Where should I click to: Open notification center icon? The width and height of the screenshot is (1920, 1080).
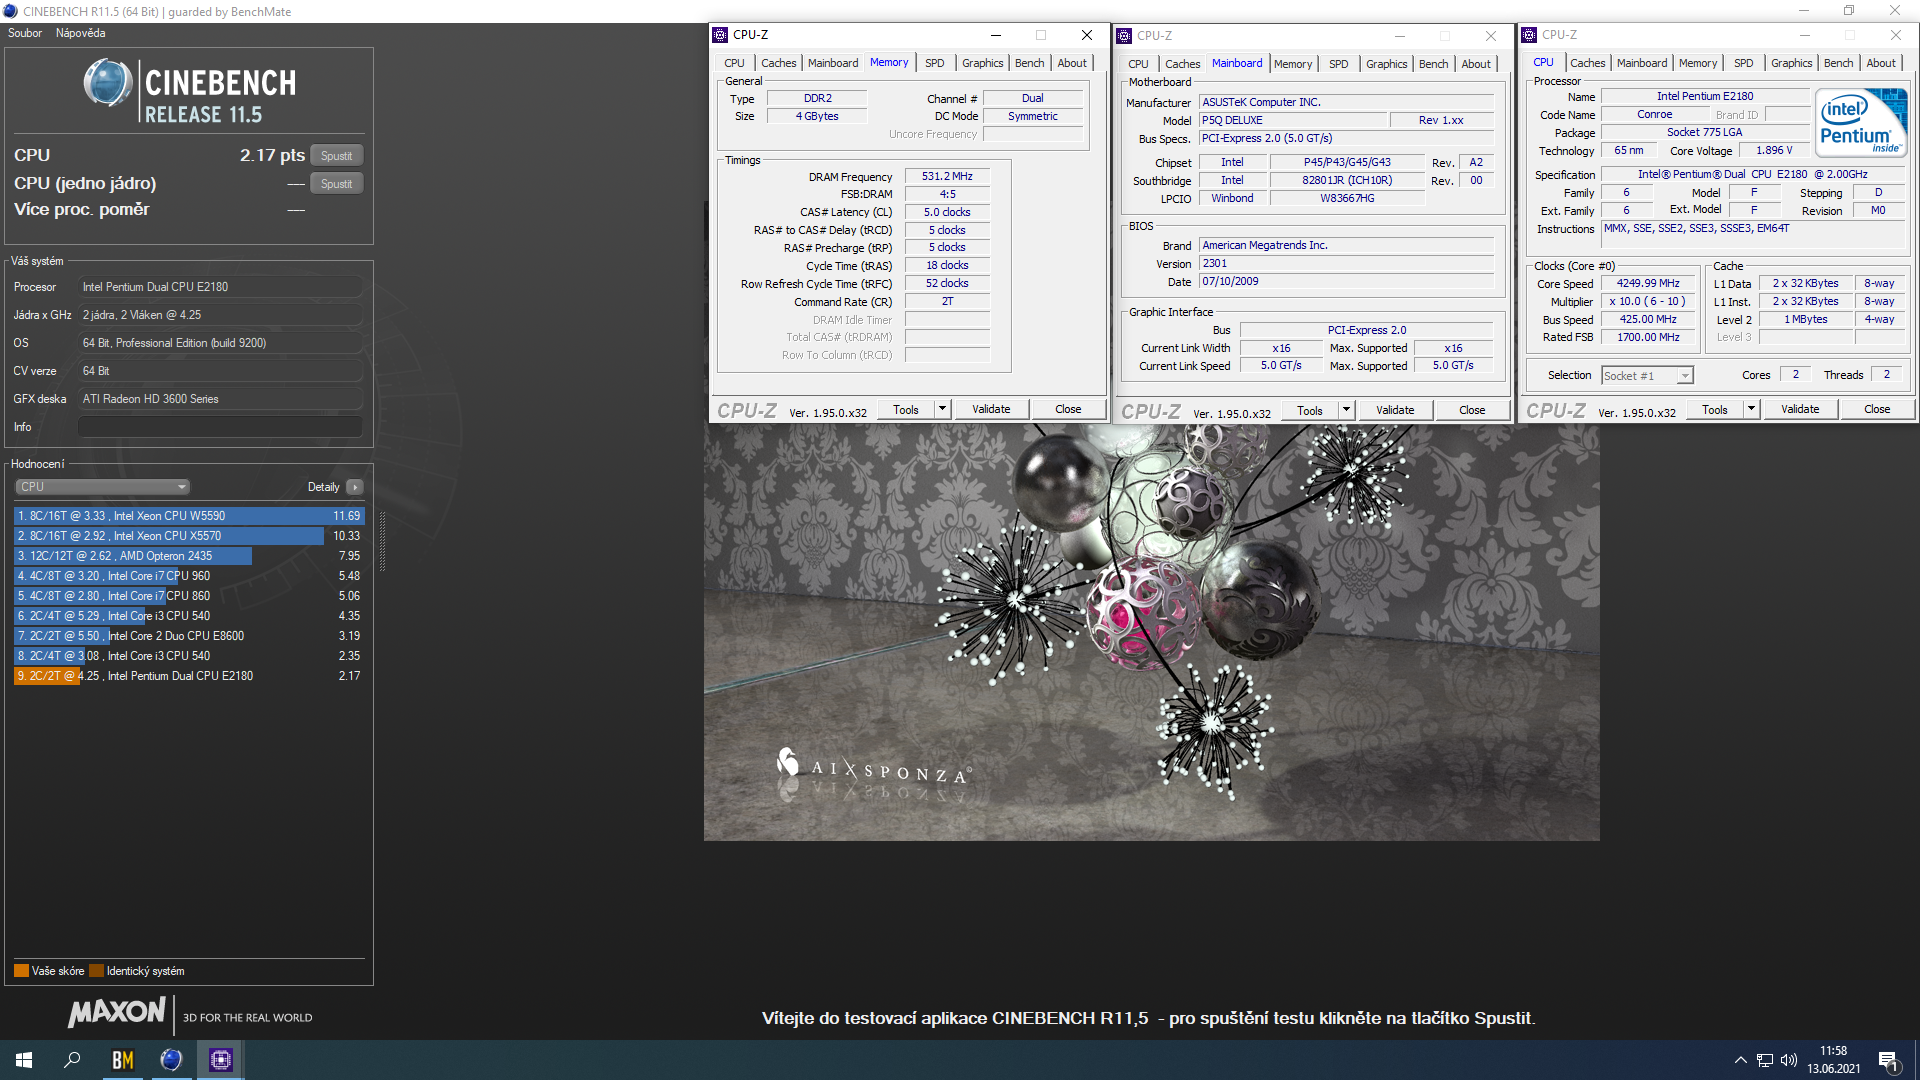coord(1888,1061)
